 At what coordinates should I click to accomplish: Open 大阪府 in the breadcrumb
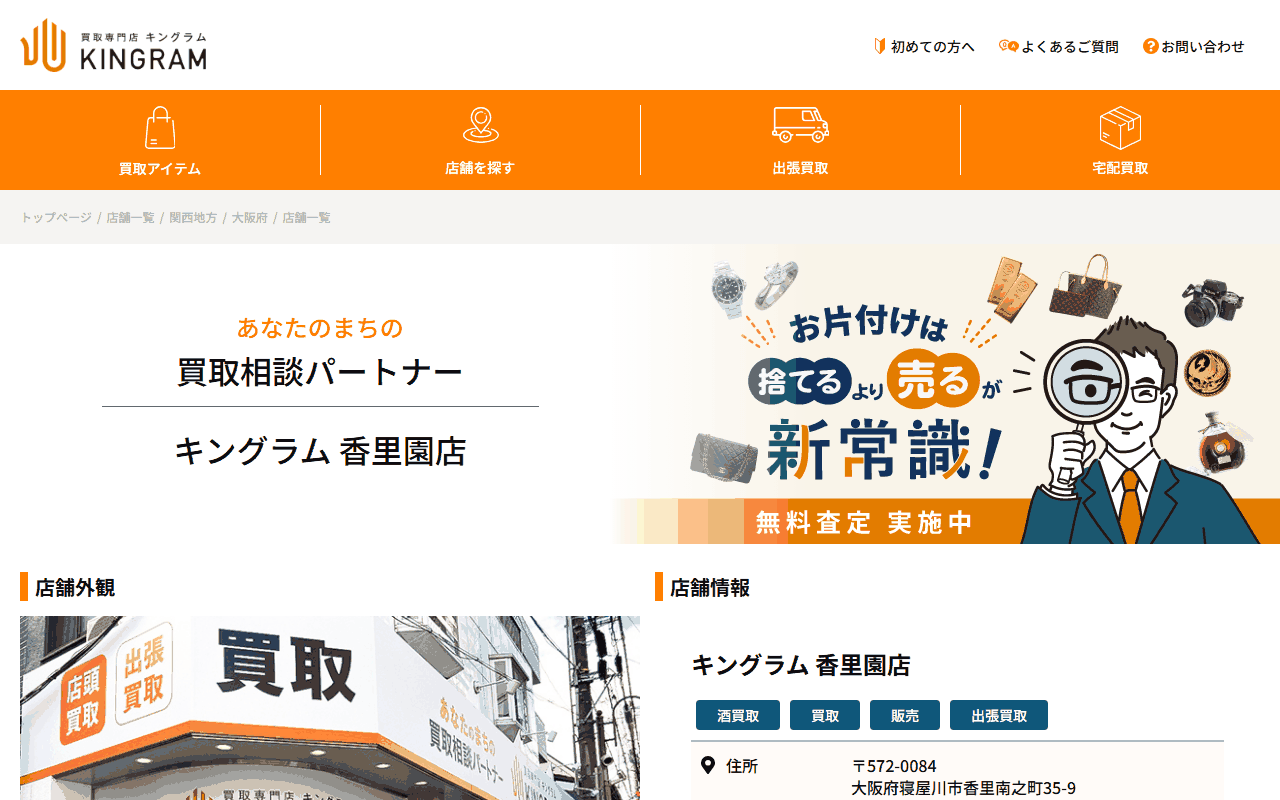(x=250, y=217)
